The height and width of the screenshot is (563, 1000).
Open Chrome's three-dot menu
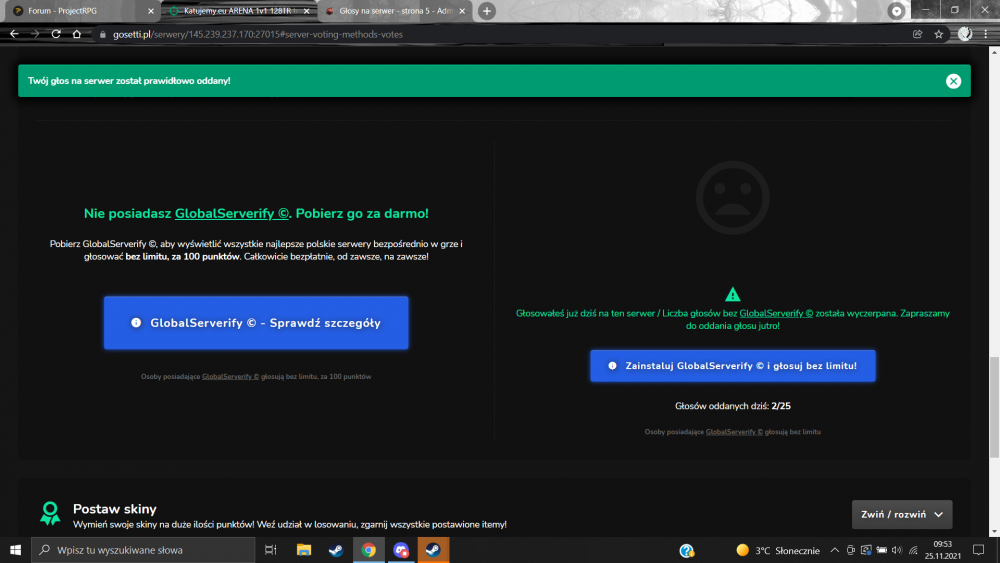coord(986,34)
